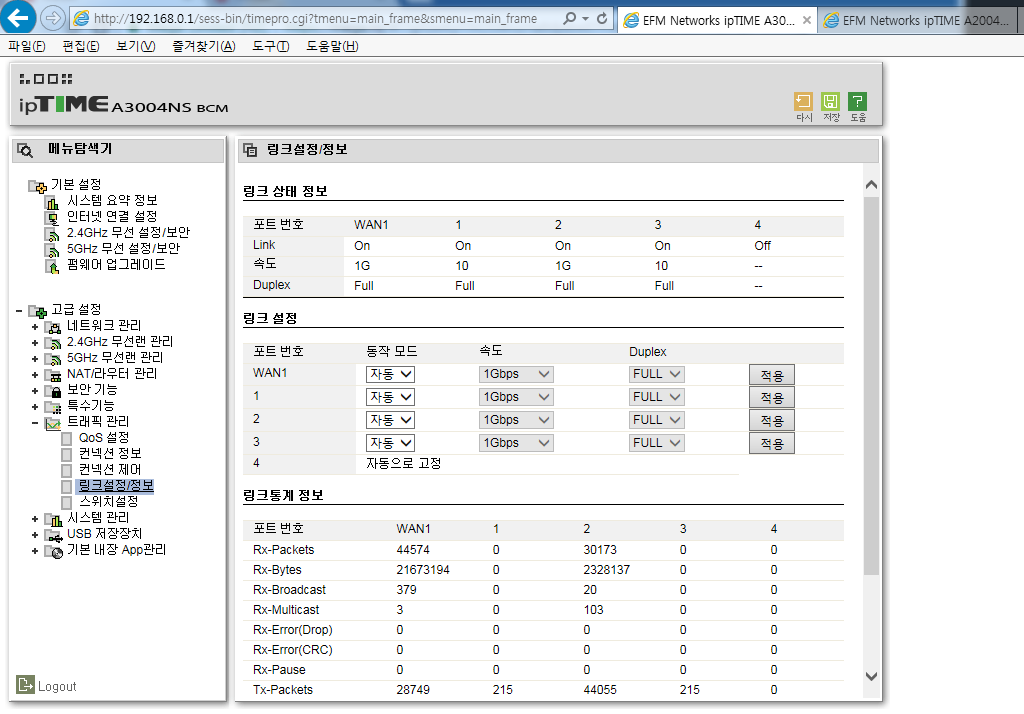Click the green 저장 (save) icon
Screen dimensions: 1024x714
click(830, 101)
